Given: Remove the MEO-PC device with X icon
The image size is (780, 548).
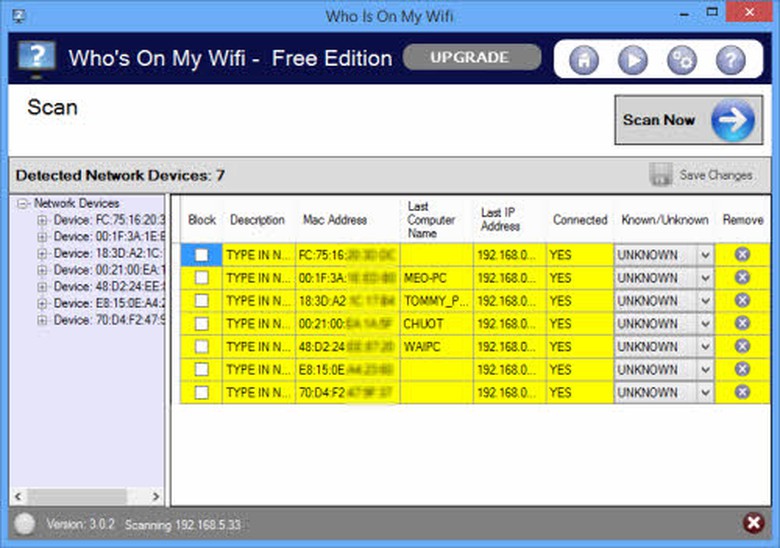Looking at the screenshot, I should coord(742,277).
